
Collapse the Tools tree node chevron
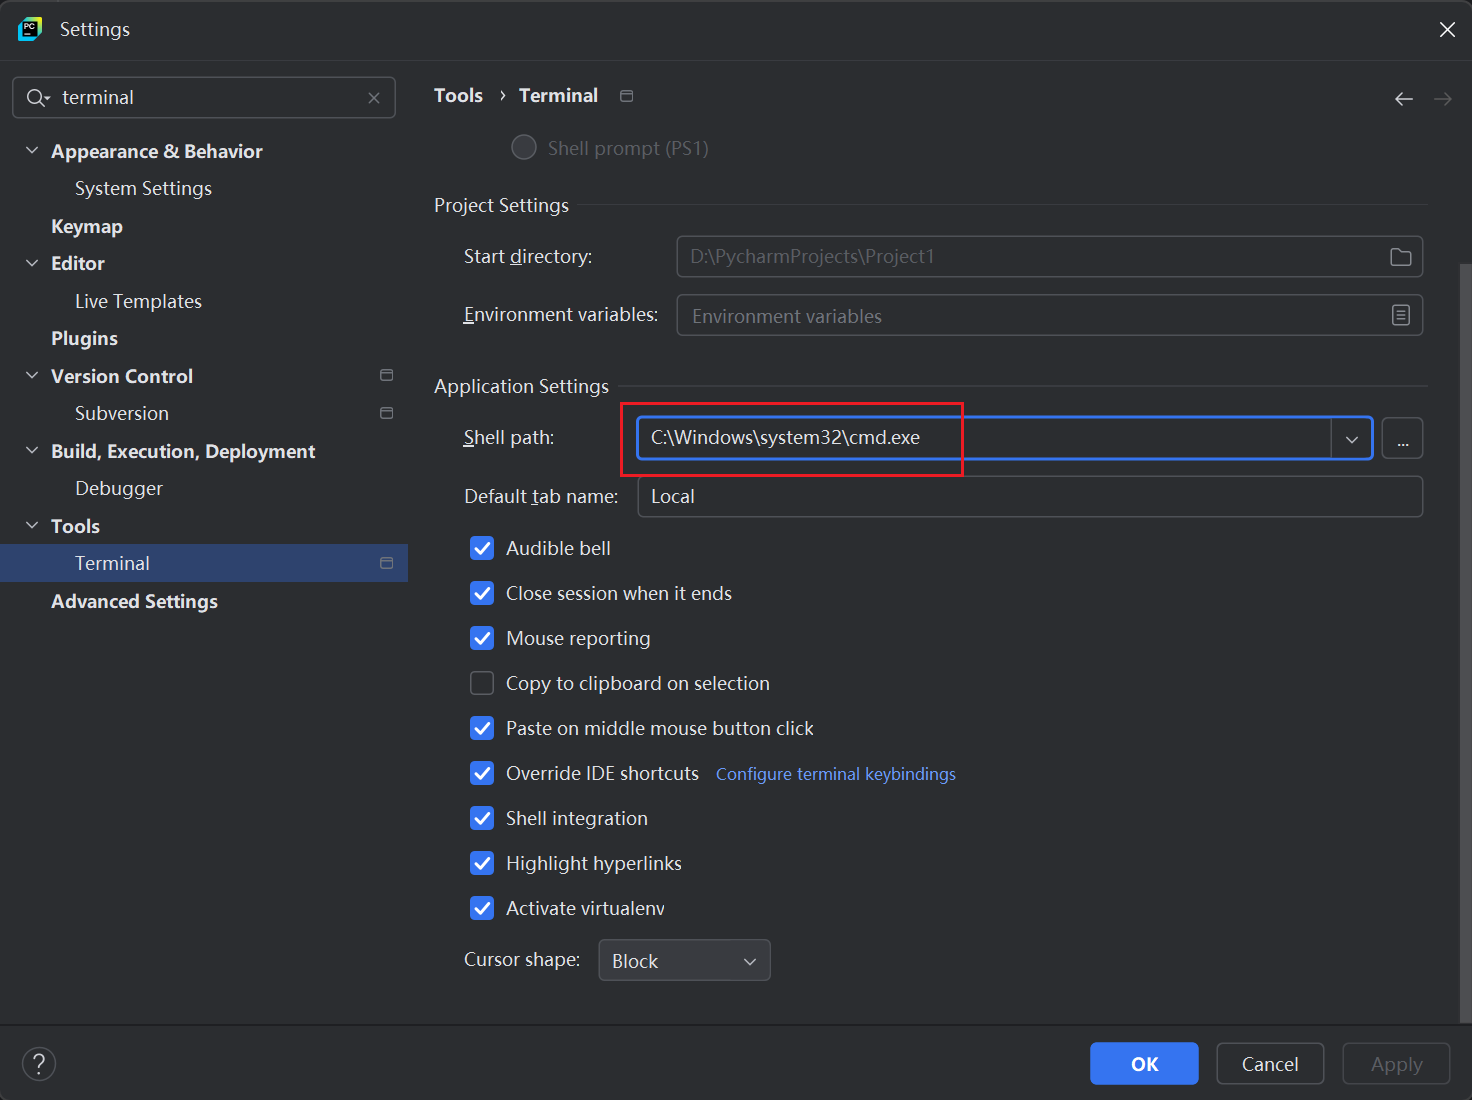32,525
